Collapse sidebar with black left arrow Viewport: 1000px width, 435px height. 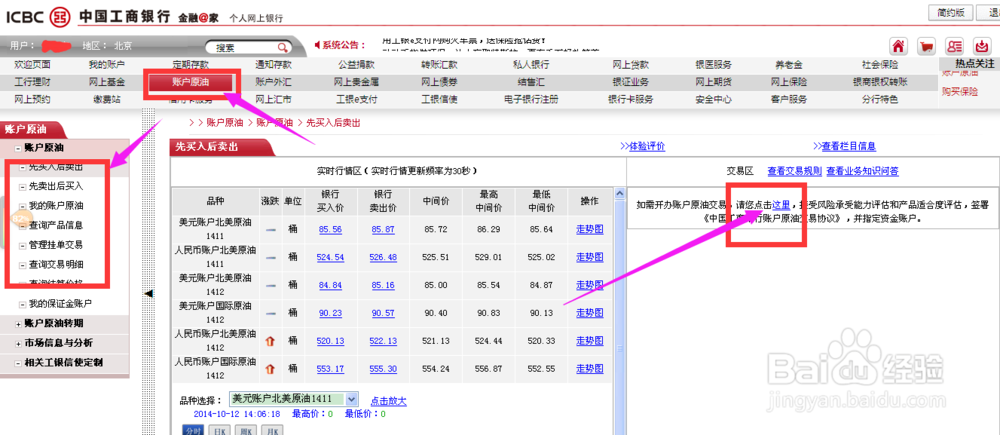pyautogui.click(x=149, y=293)
